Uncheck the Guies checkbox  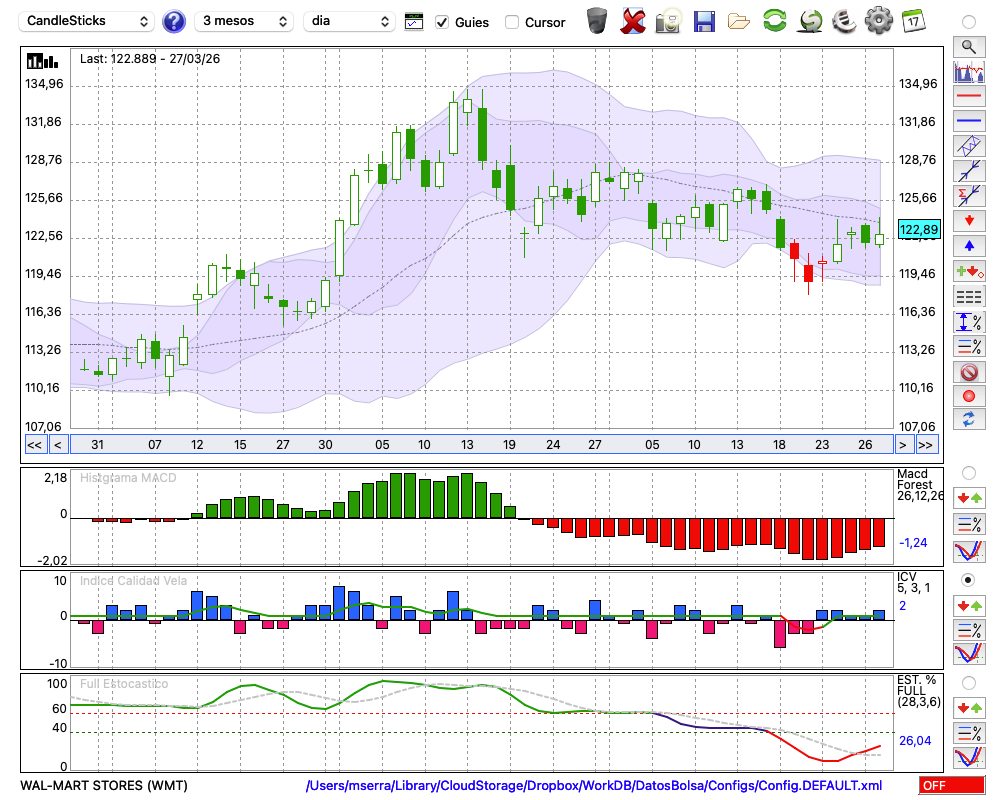[x=442, y=22]
